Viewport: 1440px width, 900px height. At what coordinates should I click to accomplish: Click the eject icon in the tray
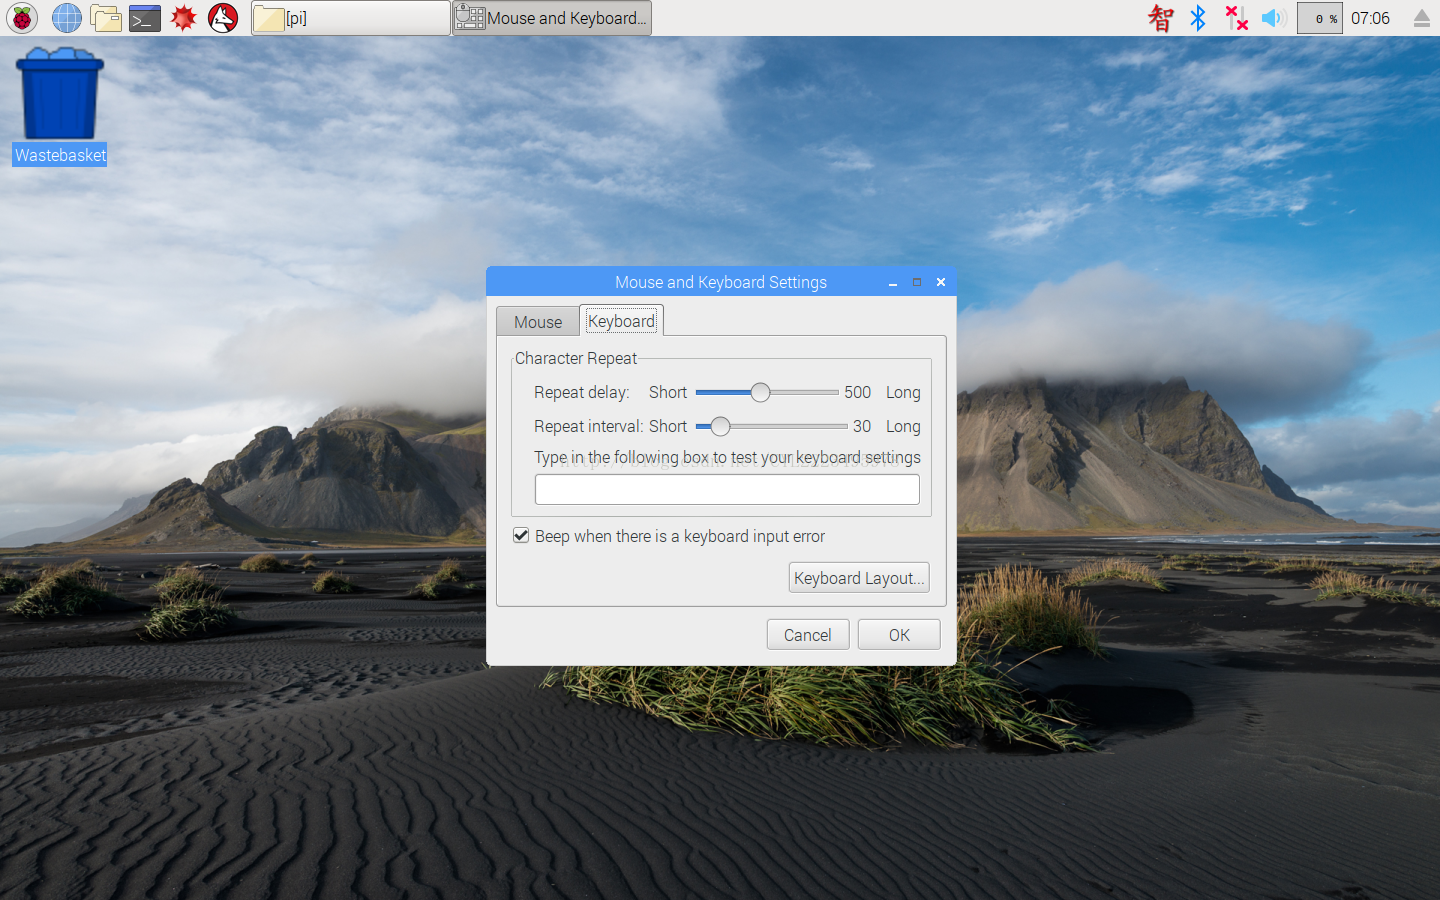(1422, 18)
